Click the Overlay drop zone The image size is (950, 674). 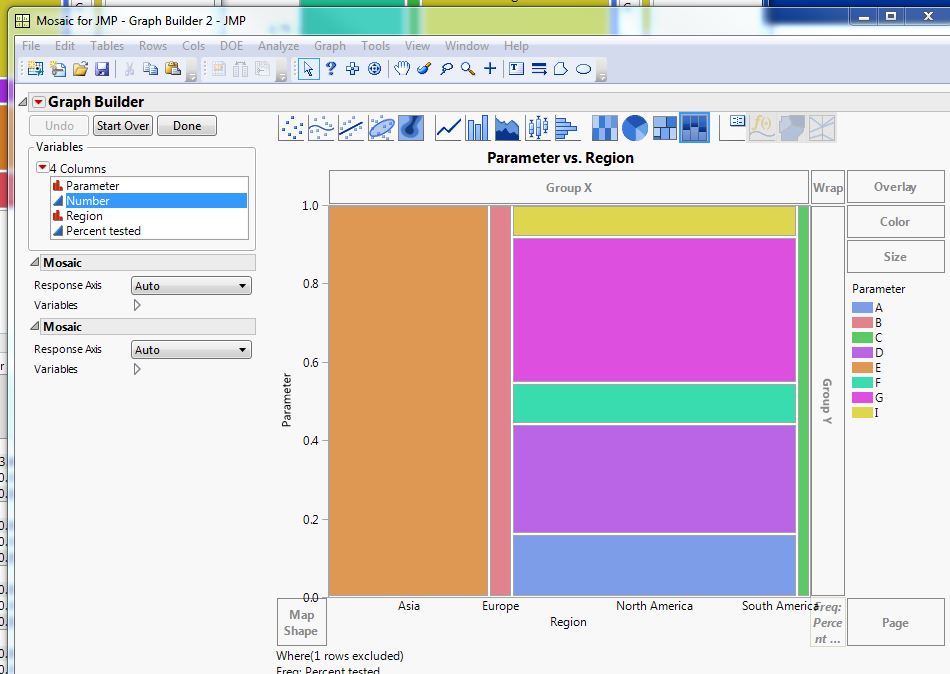coord(895,186)
